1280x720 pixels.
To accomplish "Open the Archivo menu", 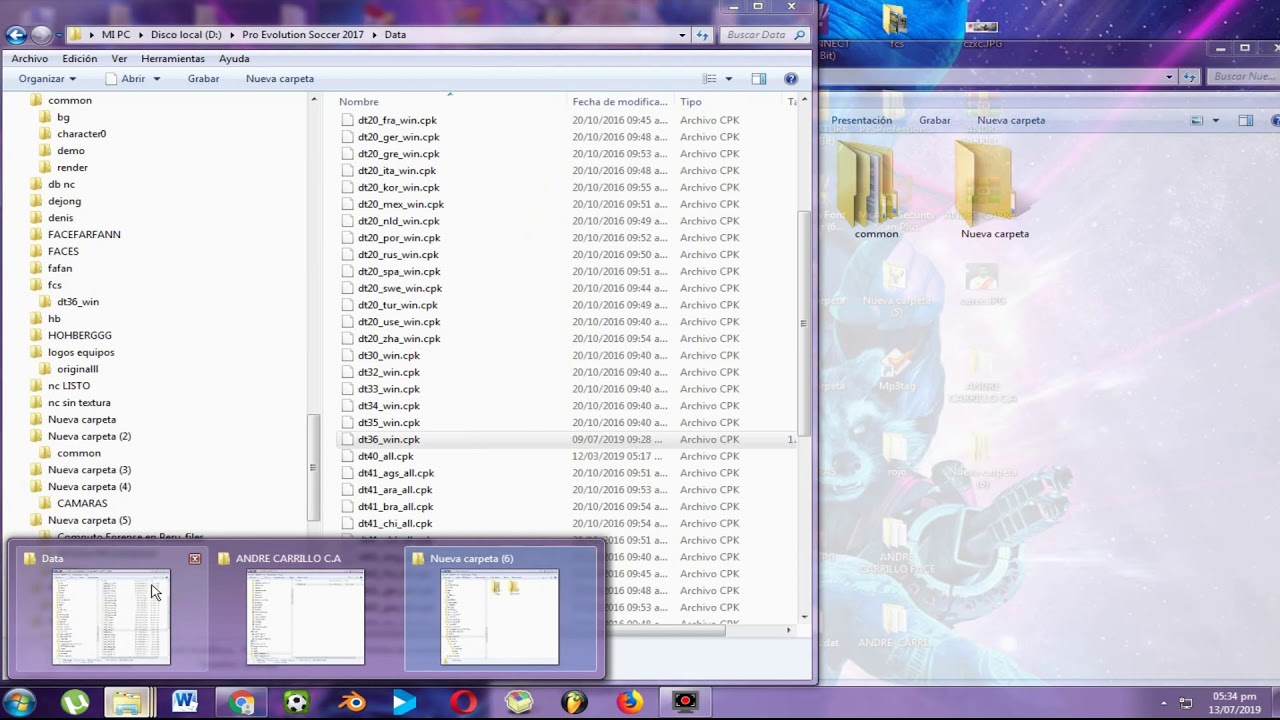I will 30,59.
